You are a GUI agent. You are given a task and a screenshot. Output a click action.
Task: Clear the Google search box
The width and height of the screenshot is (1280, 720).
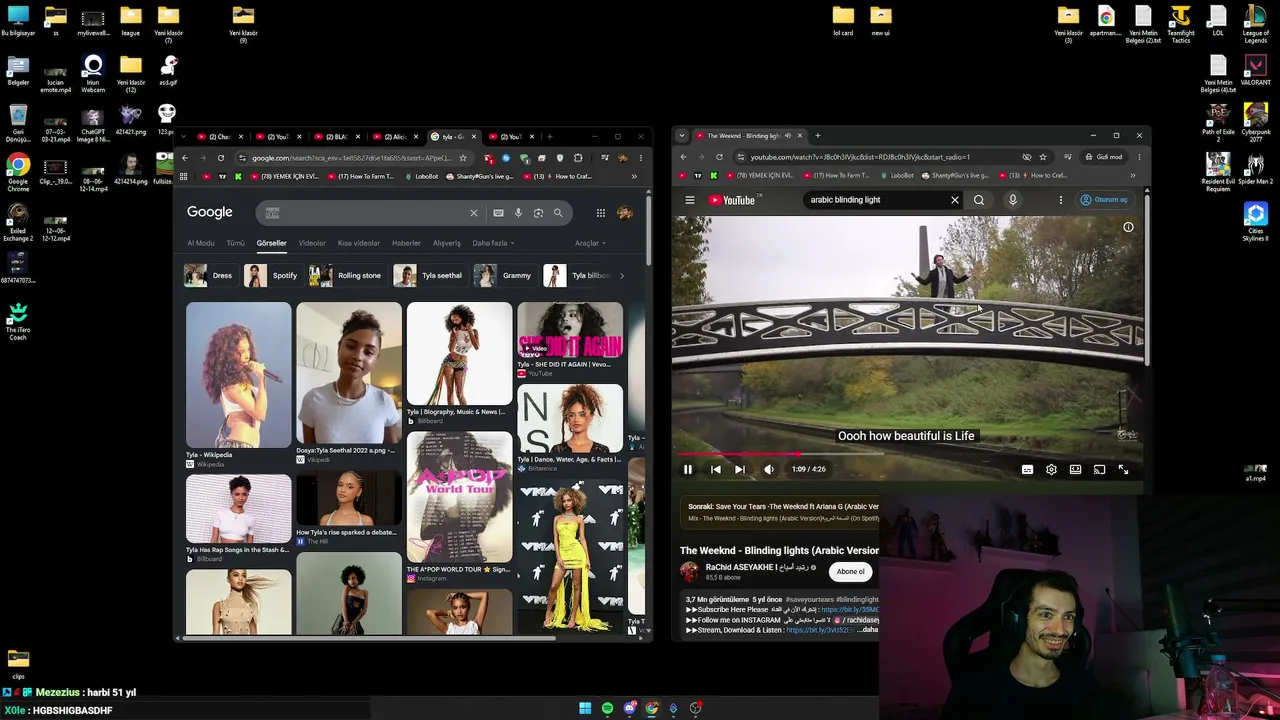(x=474, y=213)
